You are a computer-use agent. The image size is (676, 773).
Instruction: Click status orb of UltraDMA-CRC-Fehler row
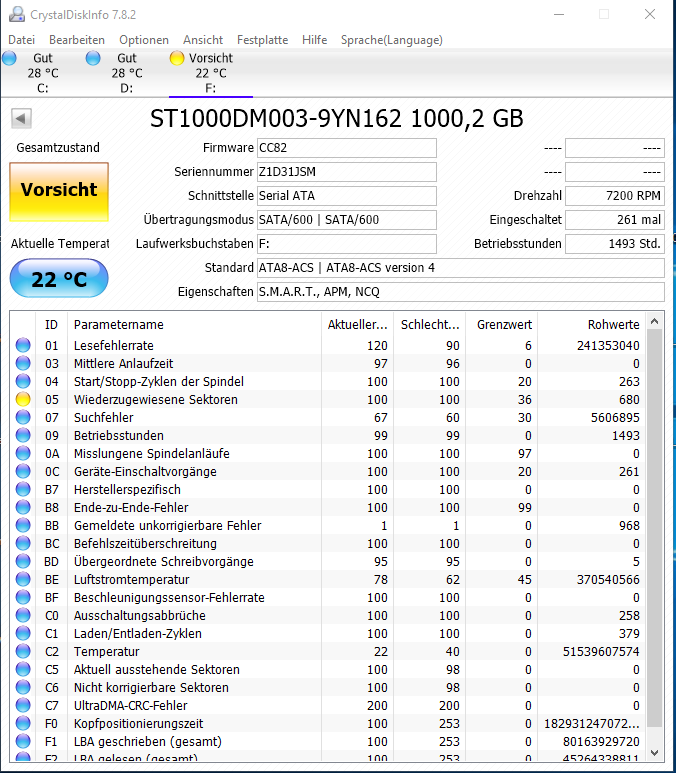tap(23, 705)
